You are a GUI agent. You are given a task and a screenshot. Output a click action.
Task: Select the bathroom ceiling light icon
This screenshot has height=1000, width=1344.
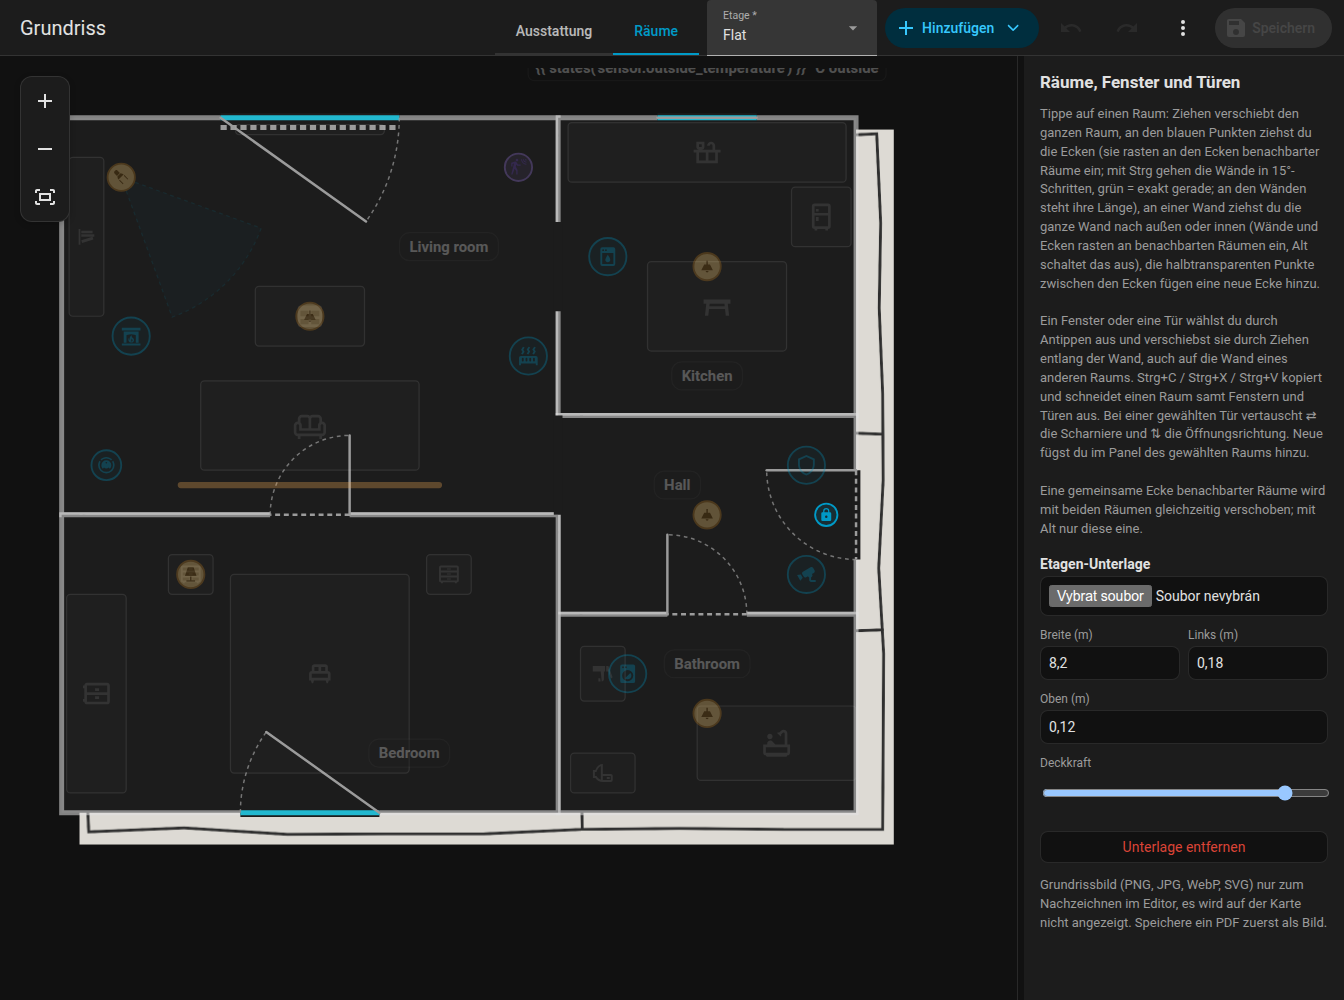707,714
